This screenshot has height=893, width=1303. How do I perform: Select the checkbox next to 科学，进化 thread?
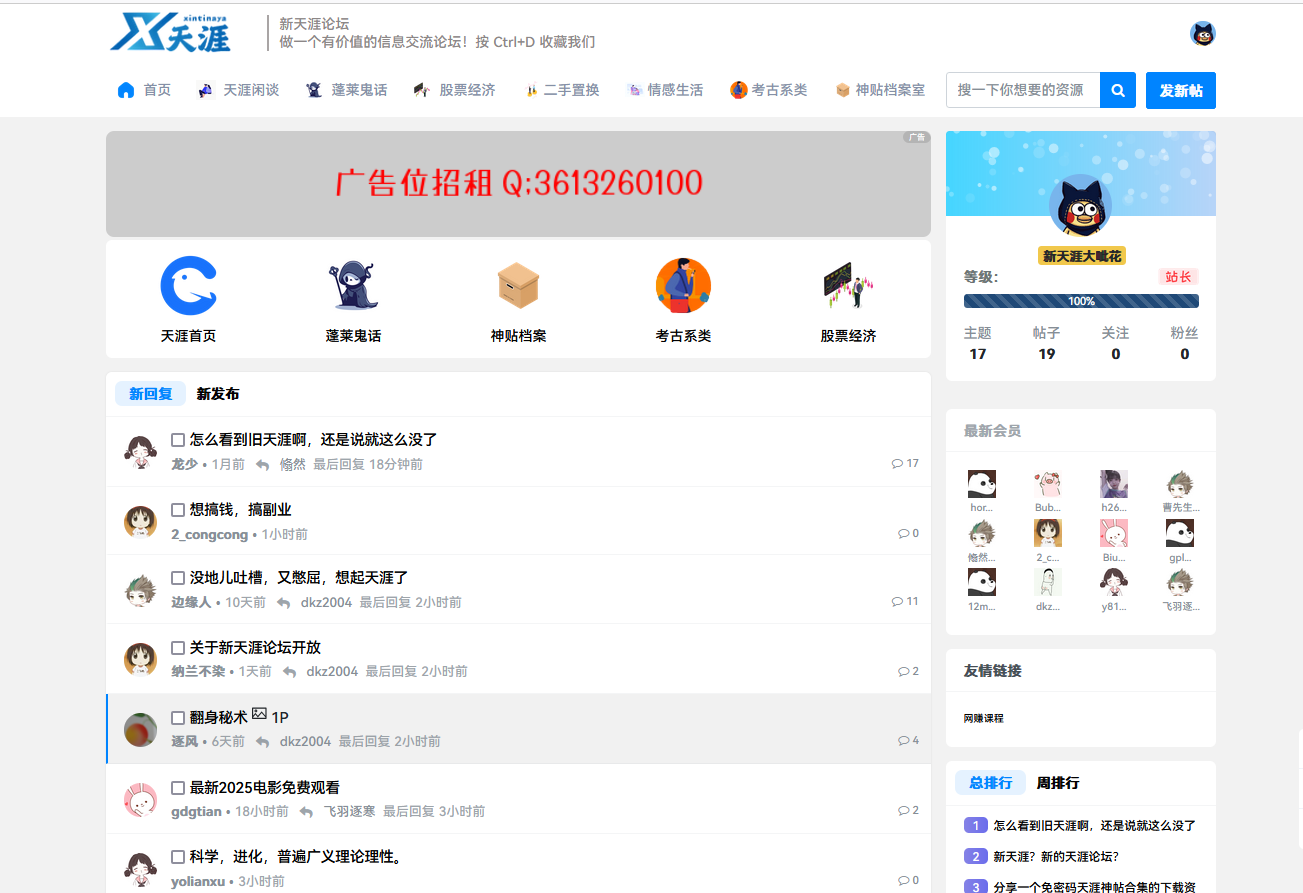176,856
